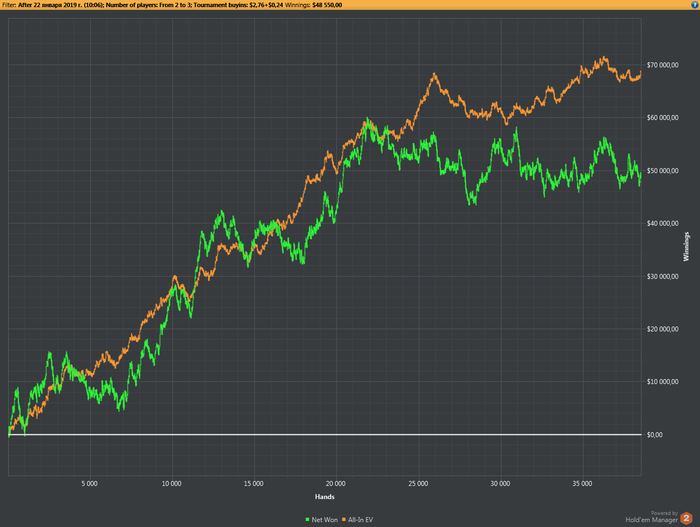Click the 15 000 hands axis label
The width and height of the screenshot is (700, 527).
[x=254, y=484]
